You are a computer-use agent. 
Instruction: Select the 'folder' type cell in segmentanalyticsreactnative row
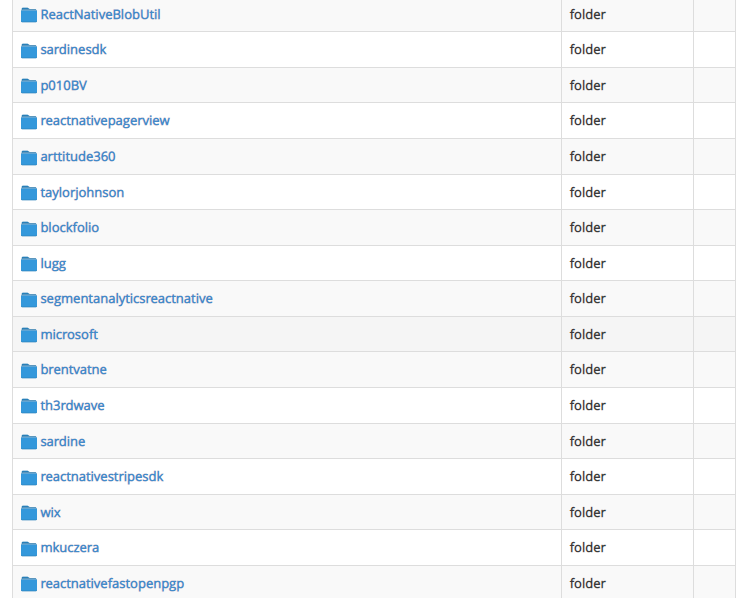pos(627,299)
